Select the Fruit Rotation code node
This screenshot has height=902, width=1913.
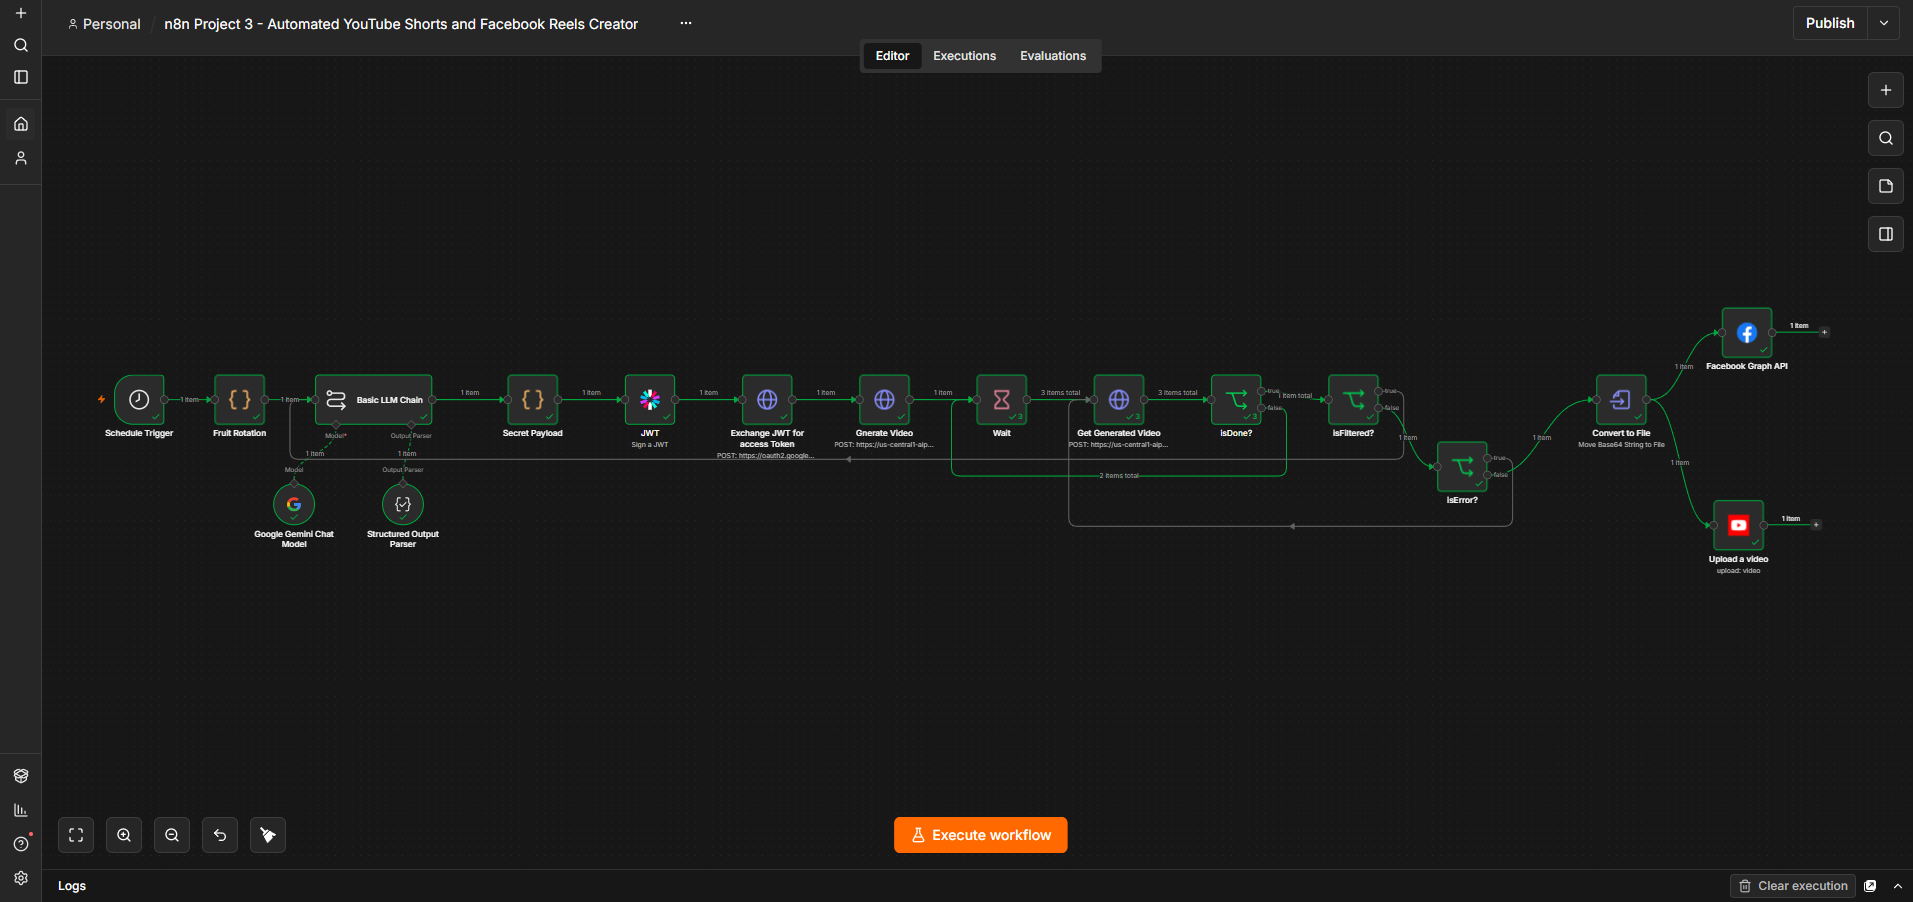coord(240,400)
